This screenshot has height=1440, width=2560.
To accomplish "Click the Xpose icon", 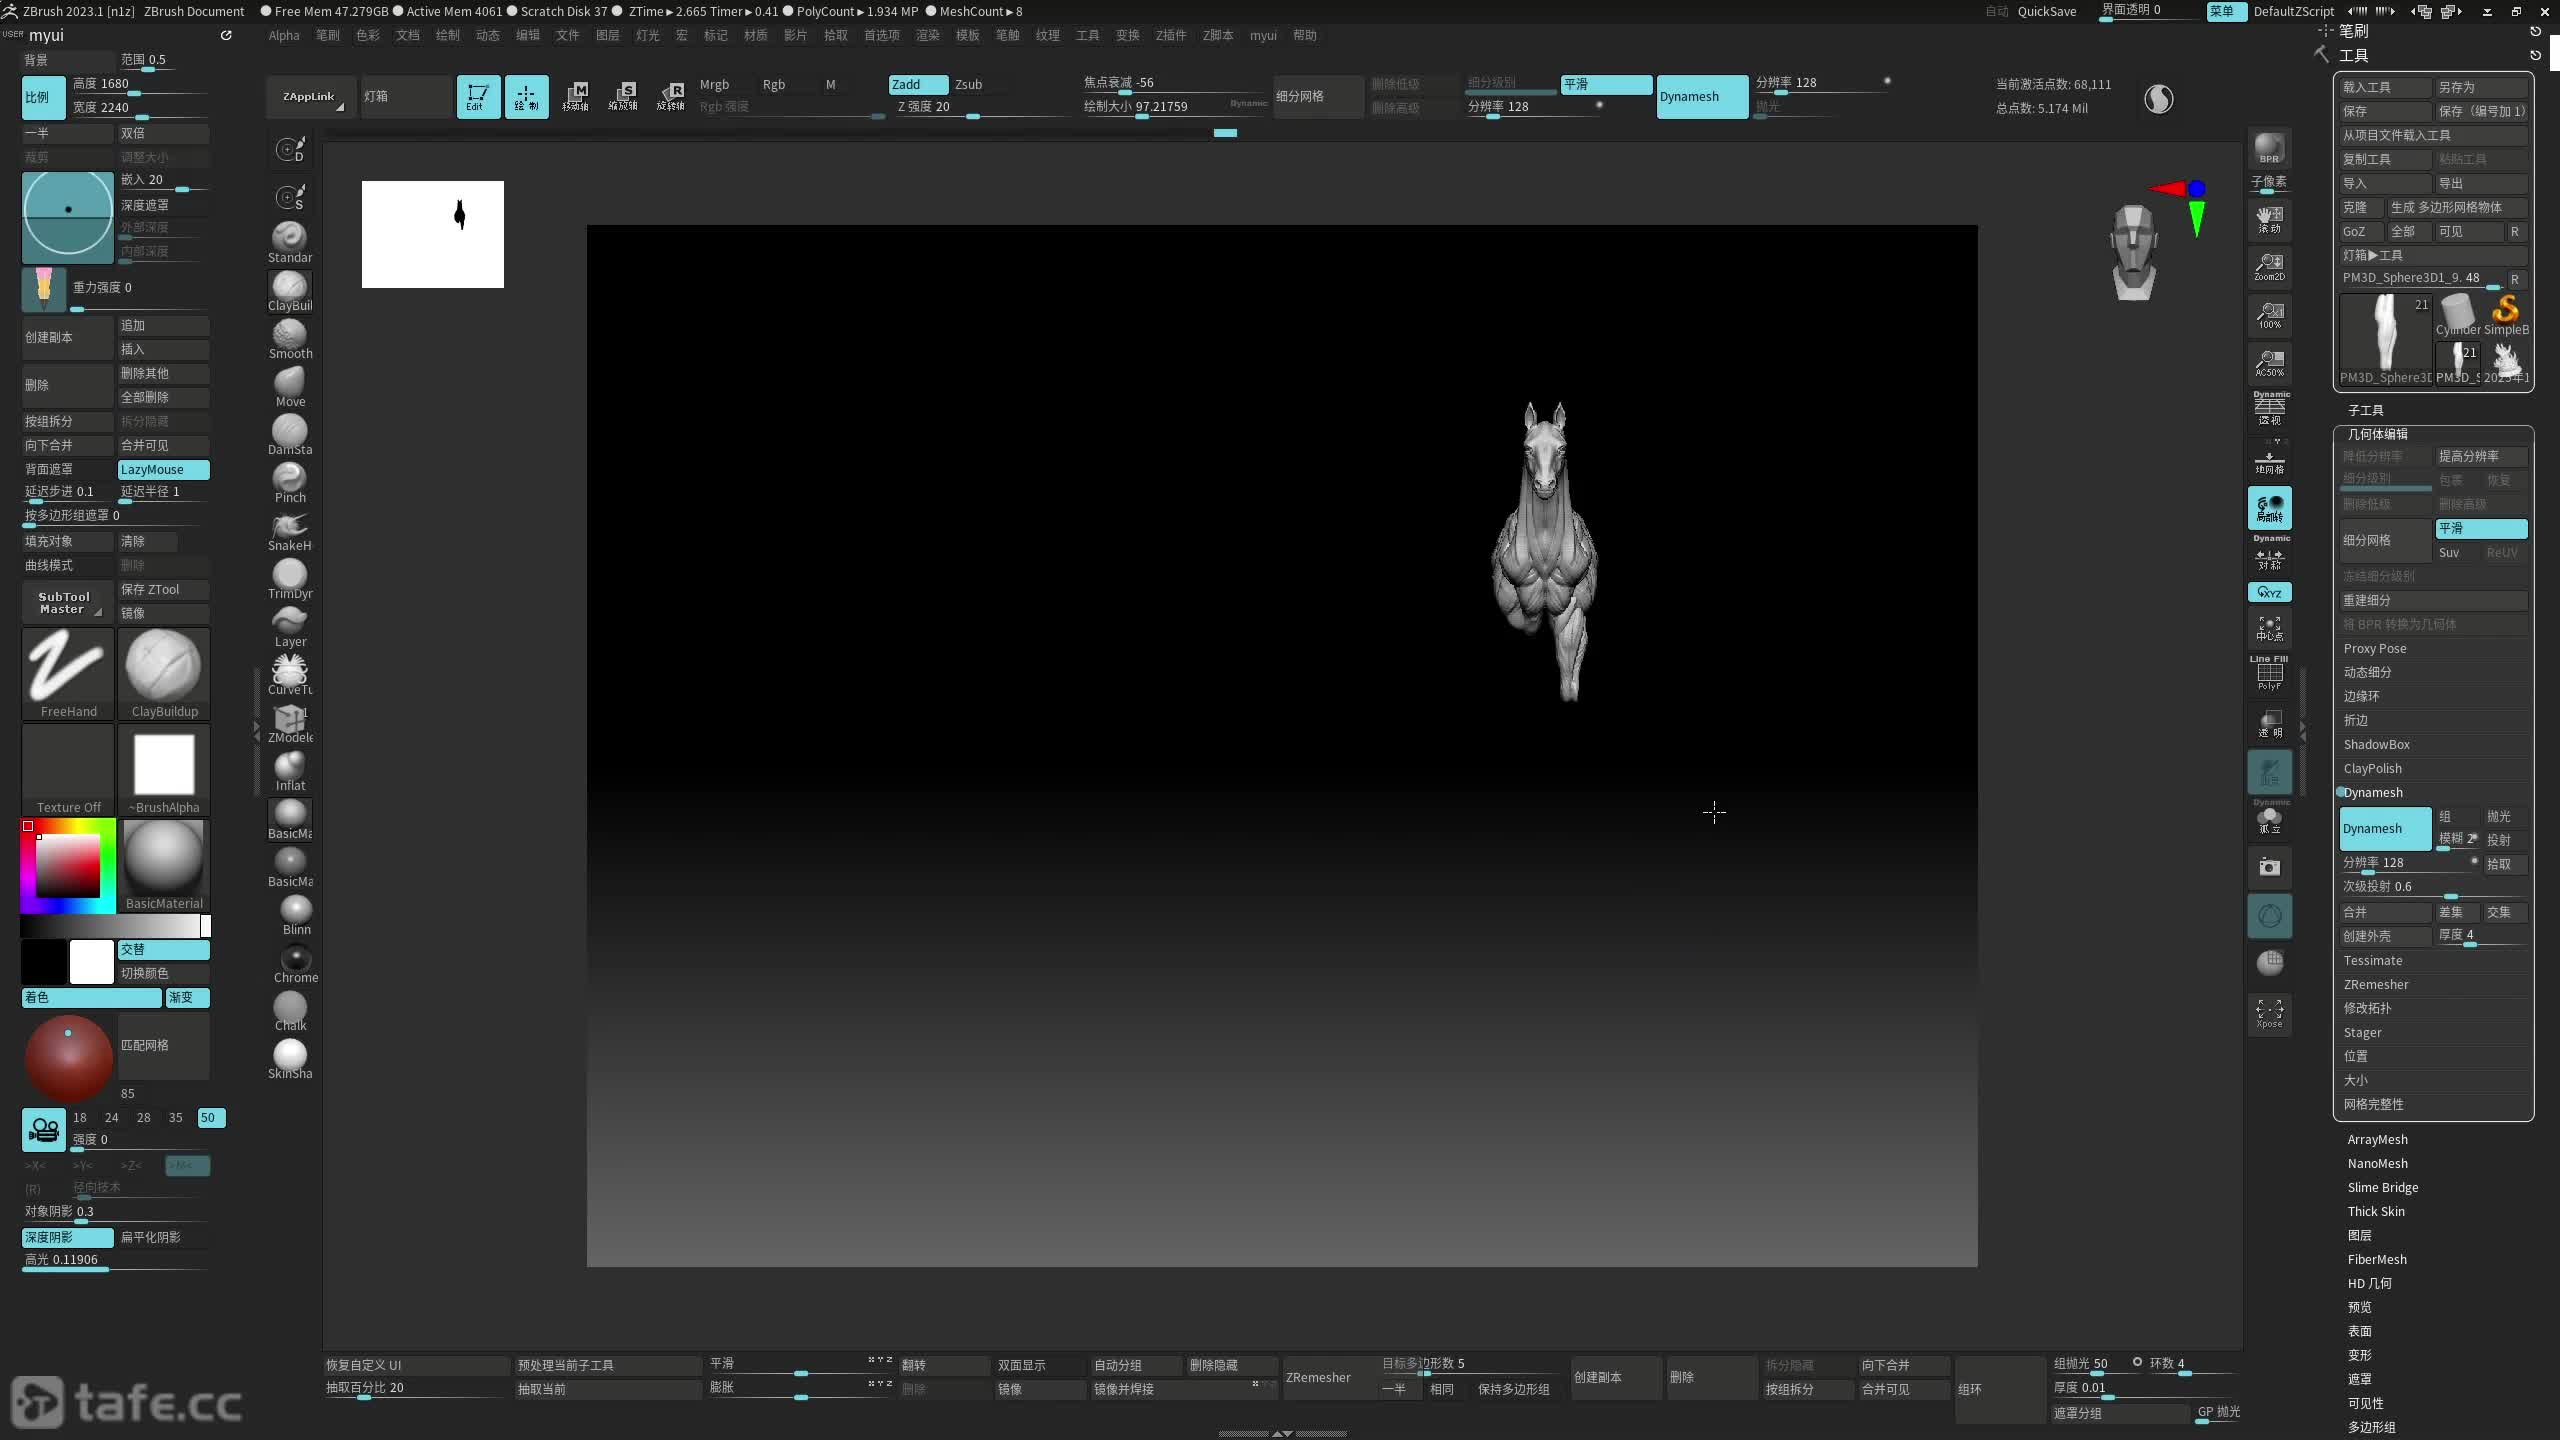I will coord(2269,1012).
